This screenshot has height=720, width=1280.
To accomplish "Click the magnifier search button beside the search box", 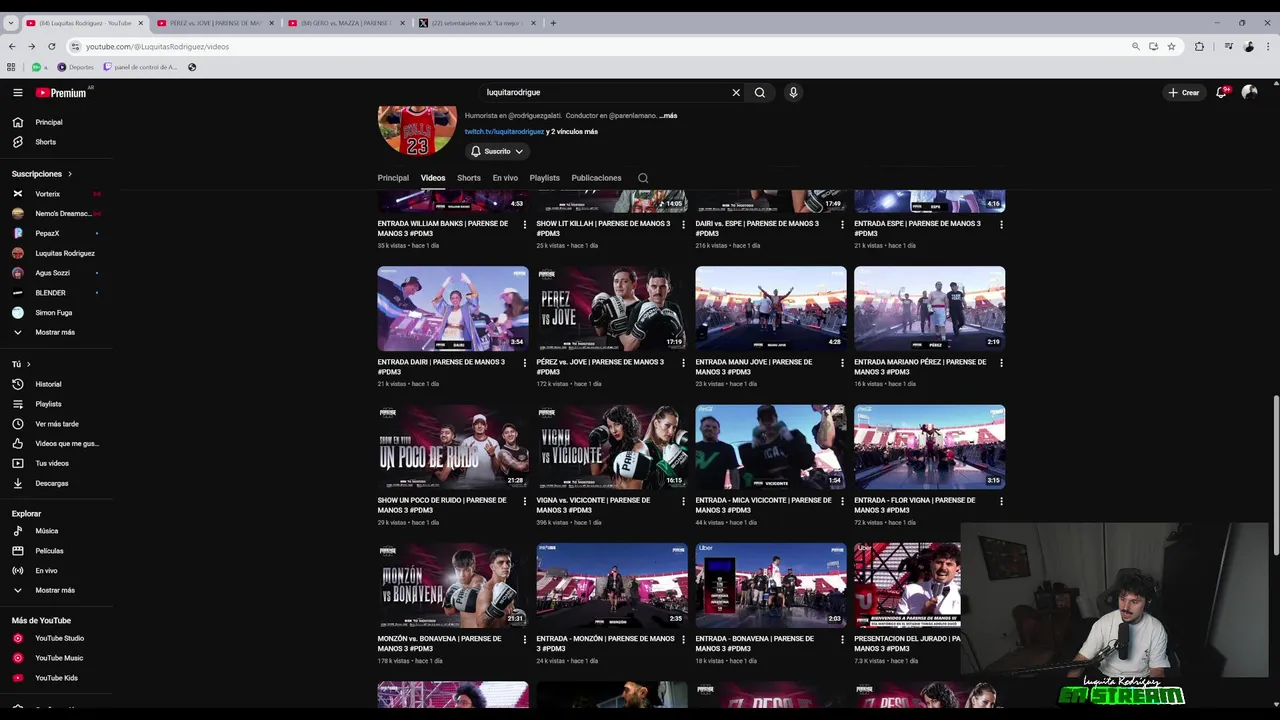I will [760, 92].
